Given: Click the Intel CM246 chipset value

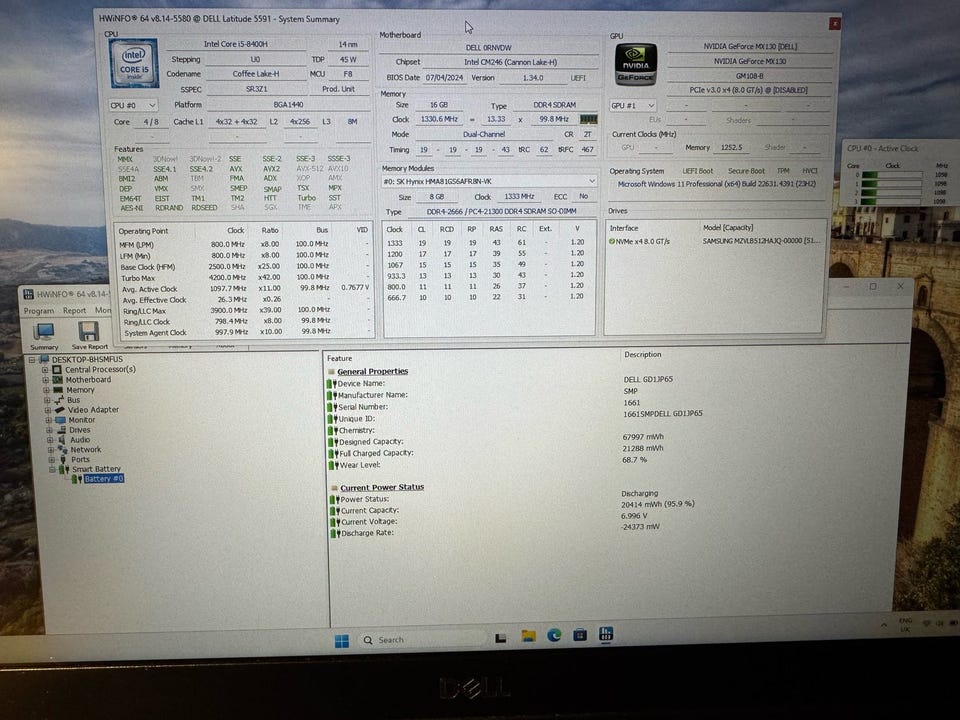Looking at the screenshot, I should pyautogui.click(x=510, y=62).
